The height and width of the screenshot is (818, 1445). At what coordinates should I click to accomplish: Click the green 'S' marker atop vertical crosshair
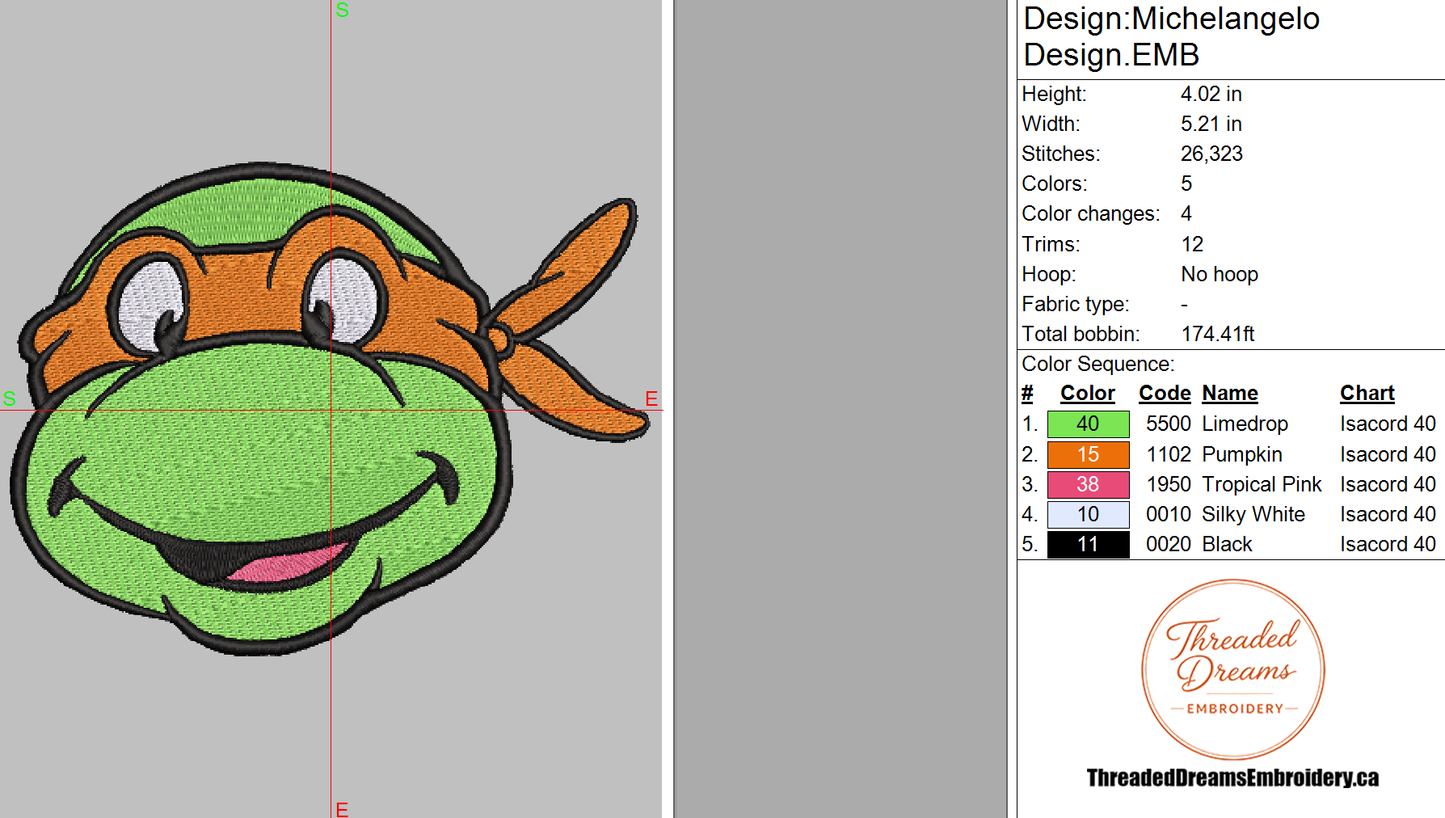point(342,11)
